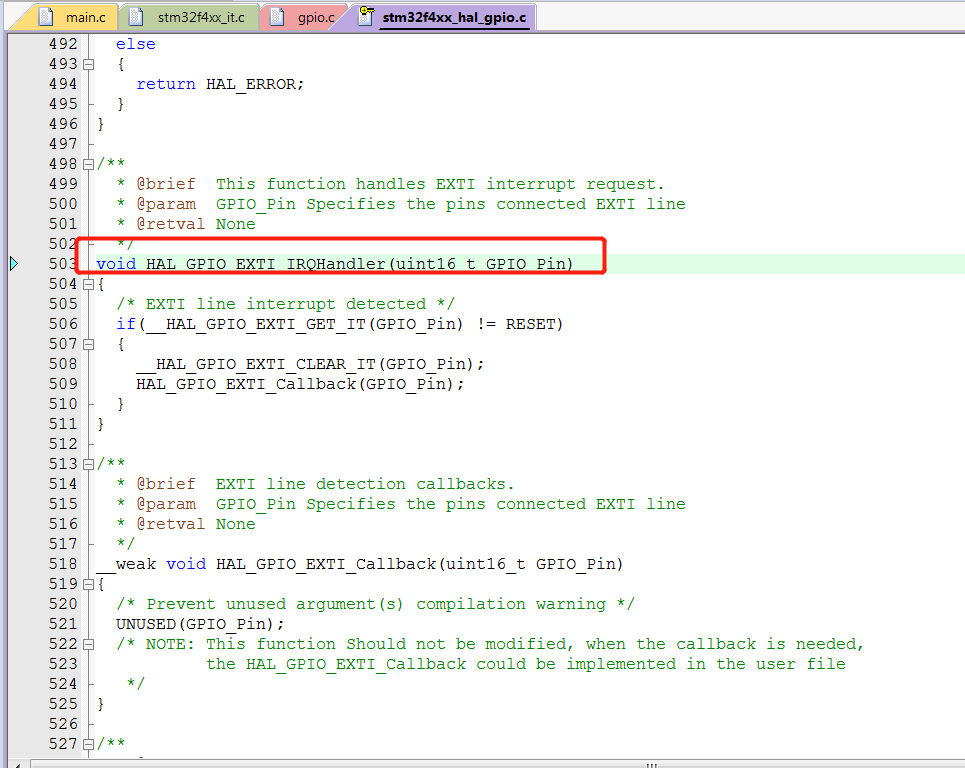Screen dimensions: 965x768
Task: Click UNUSED(GPIO_Pin) on line 521
Action: pyautogui.click(x=195, y=624)
